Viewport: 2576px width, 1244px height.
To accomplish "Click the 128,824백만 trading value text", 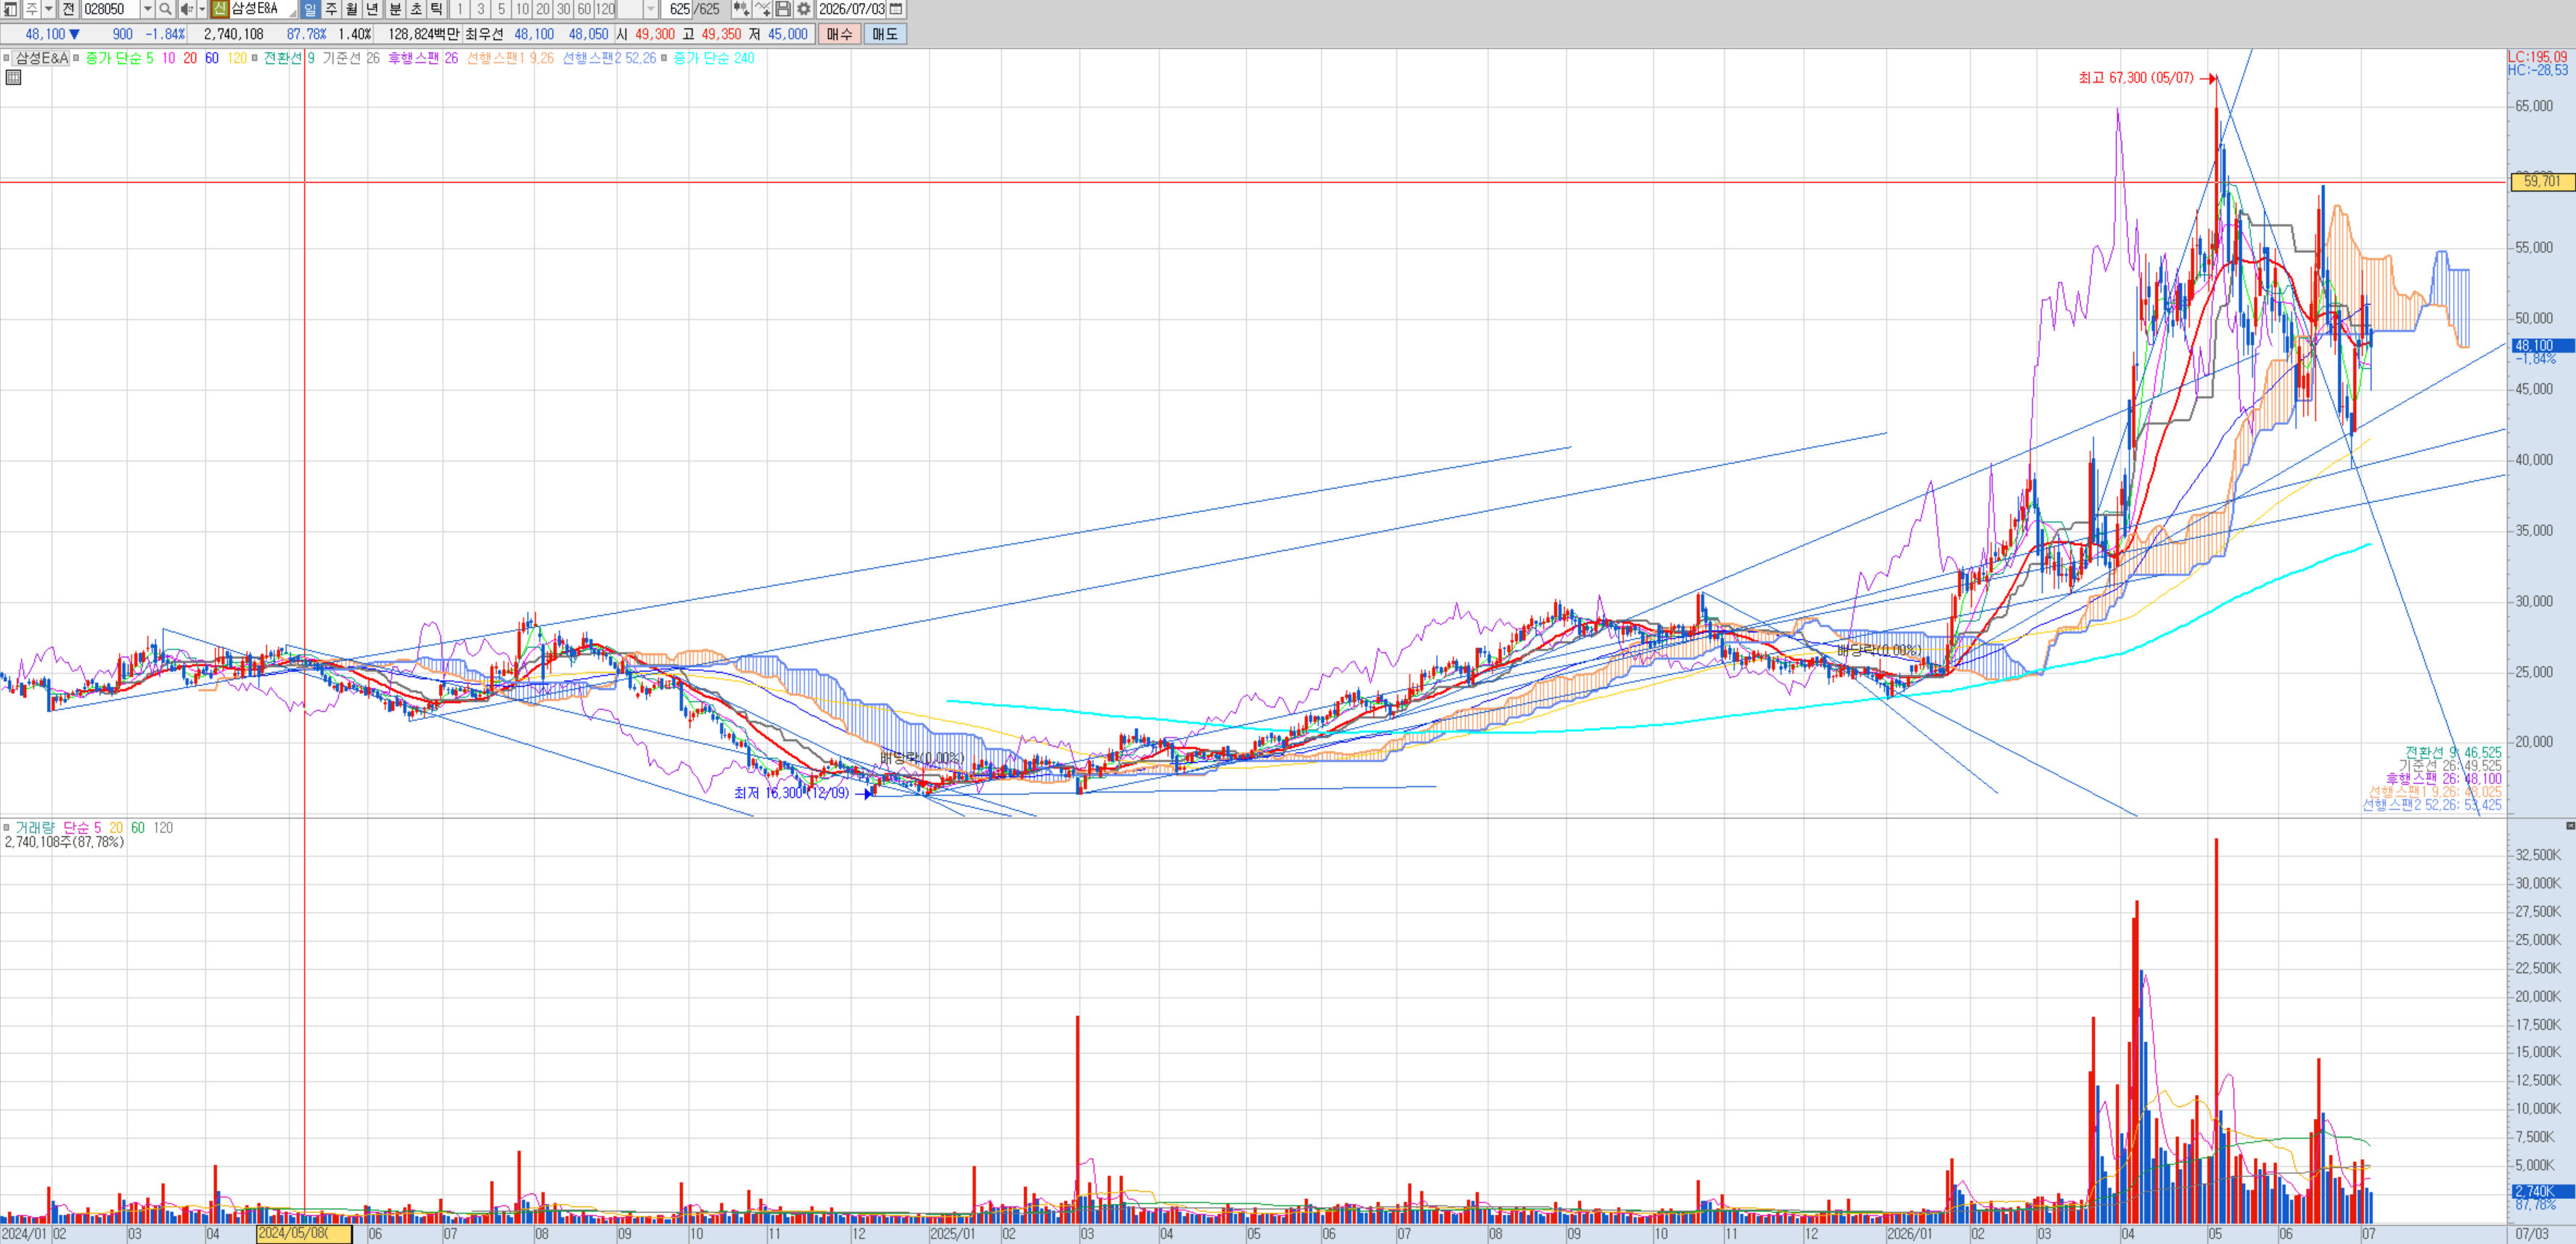I will [423, 34].
